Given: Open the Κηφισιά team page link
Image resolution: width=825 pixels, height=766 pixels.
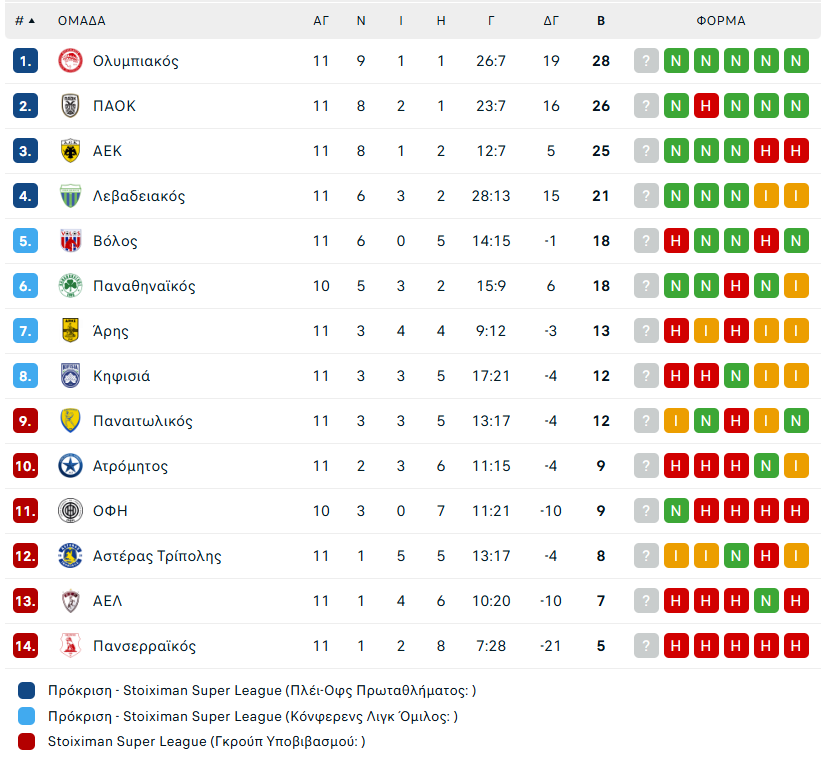Looking at the screenshot, I should point(121,376).
